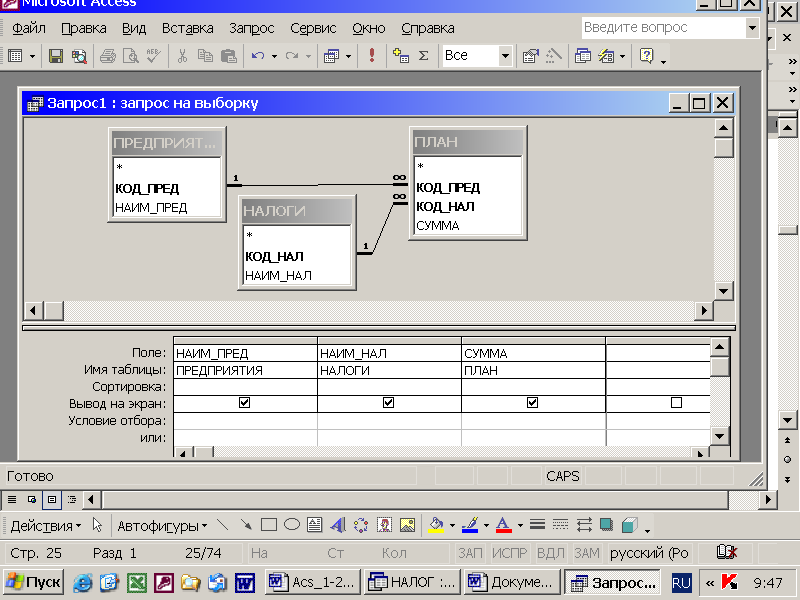
Task: Select the Oval drawing tool
Action: (292, 525)
